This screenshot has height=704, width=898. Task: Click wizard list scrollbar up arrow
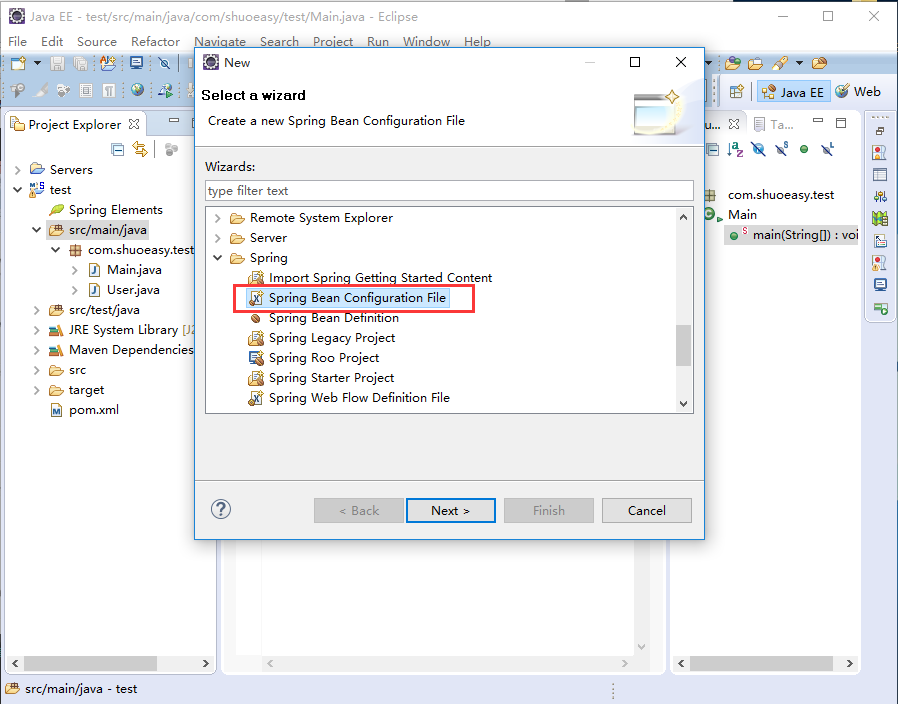(683, 217)
